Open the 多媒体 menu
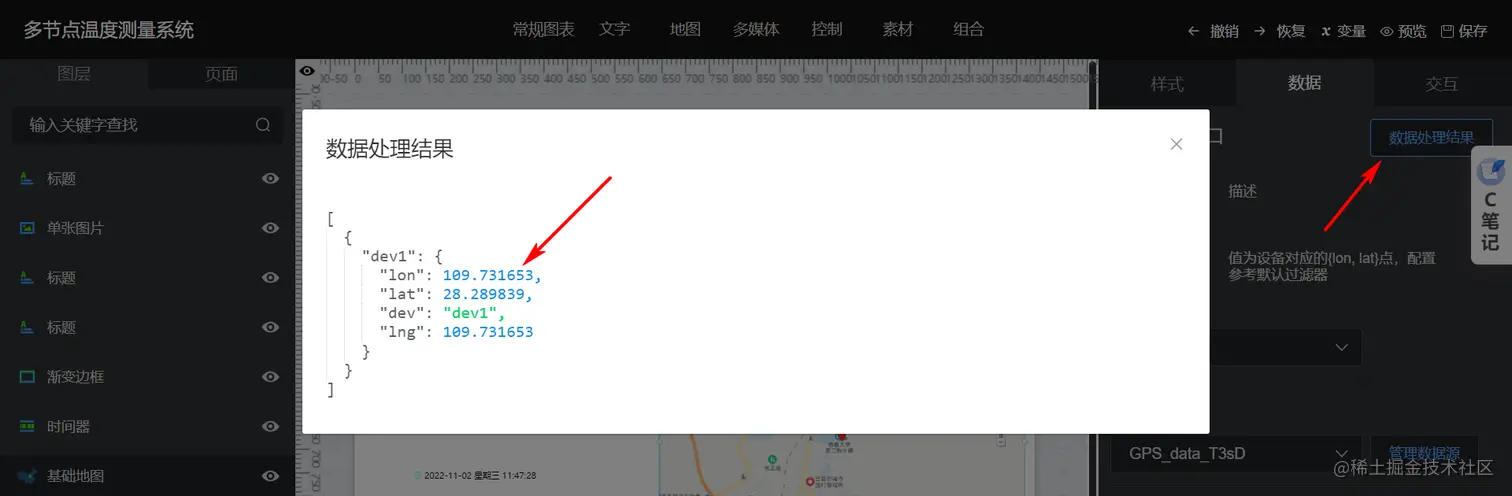This screenshot has width=1512, height=496. tap(756, 29)
